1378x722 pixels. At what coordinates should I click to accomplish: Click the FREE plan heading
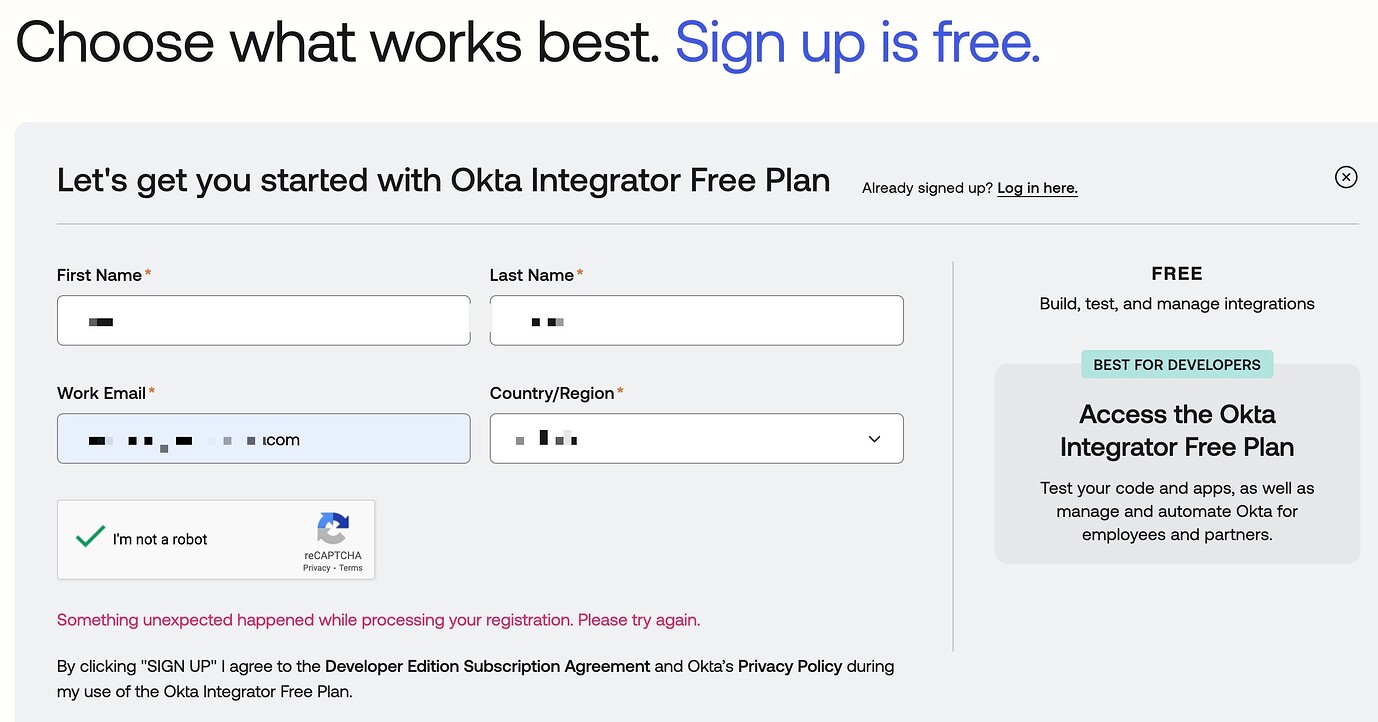pyautogui.click(x=1177, y=272)
